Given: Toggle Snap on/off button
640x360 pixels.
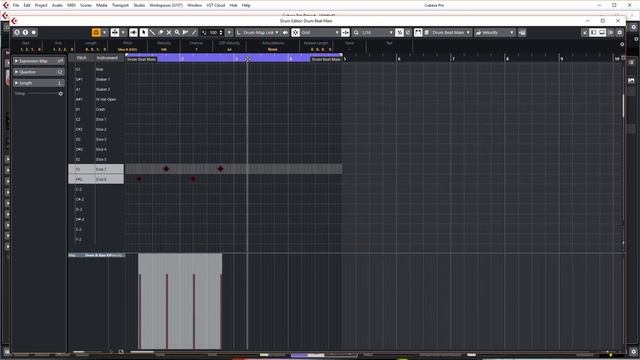Looking at the screenshot, I should (296, 32).
